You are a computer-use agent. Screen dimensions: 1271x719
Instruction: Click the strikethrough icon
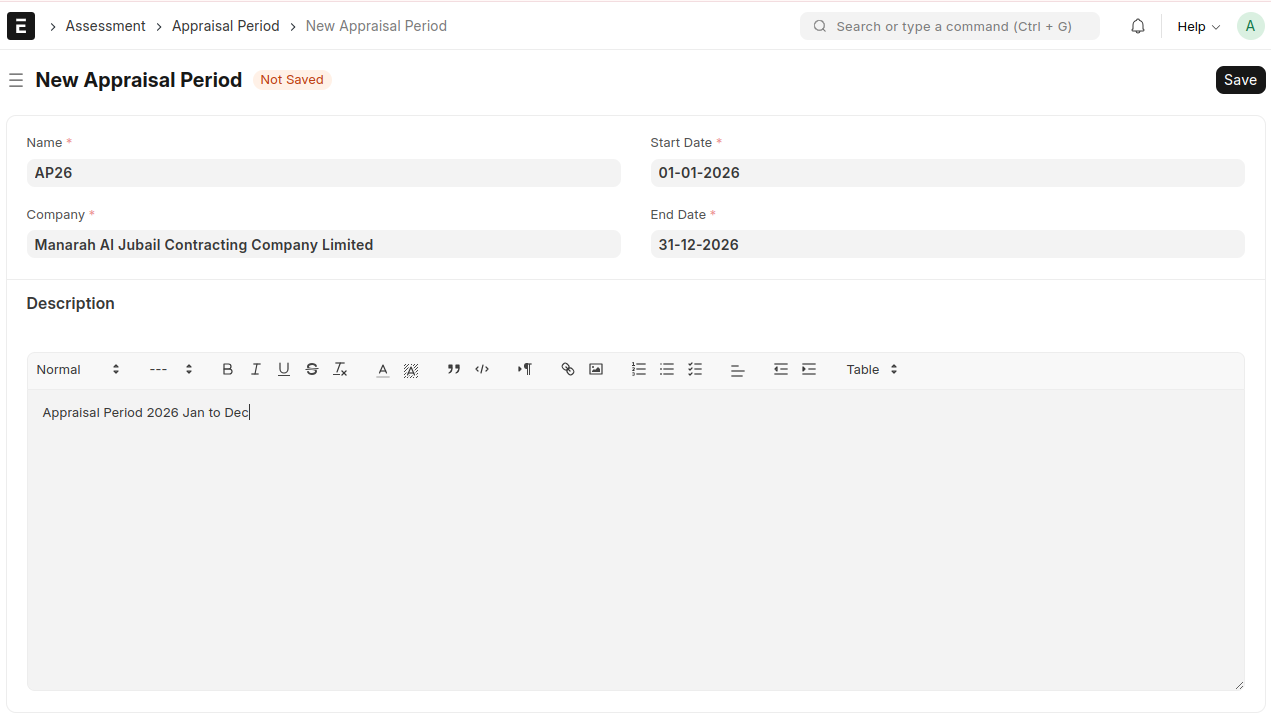coord(312,369)
